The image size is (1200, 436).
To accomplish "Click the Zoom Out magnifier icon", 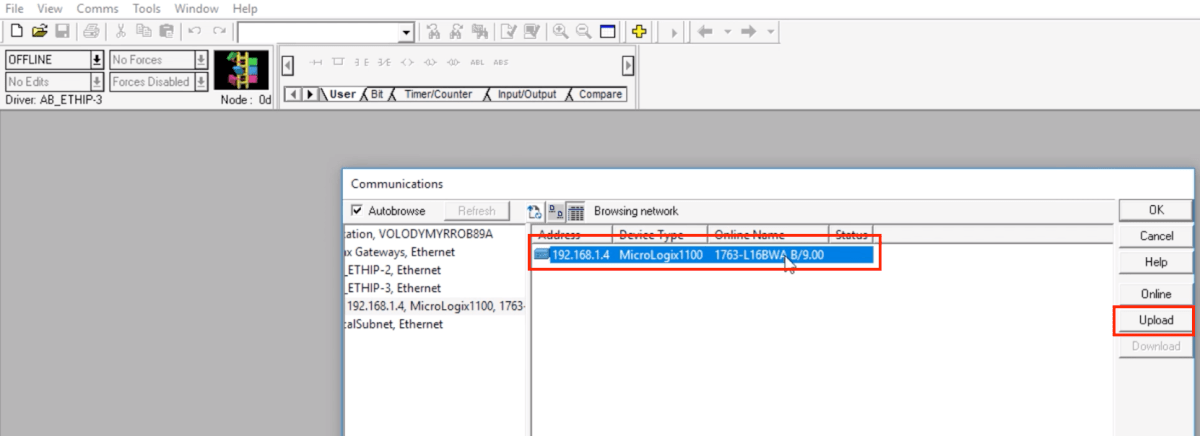I will pos(583,32).
